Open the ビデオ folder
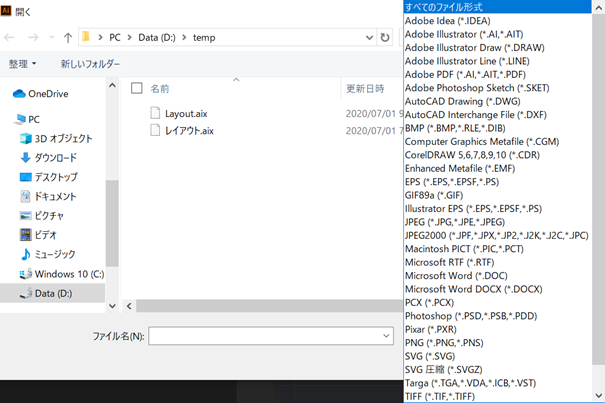This screenshot has height=403, width=605. point(39,235)
